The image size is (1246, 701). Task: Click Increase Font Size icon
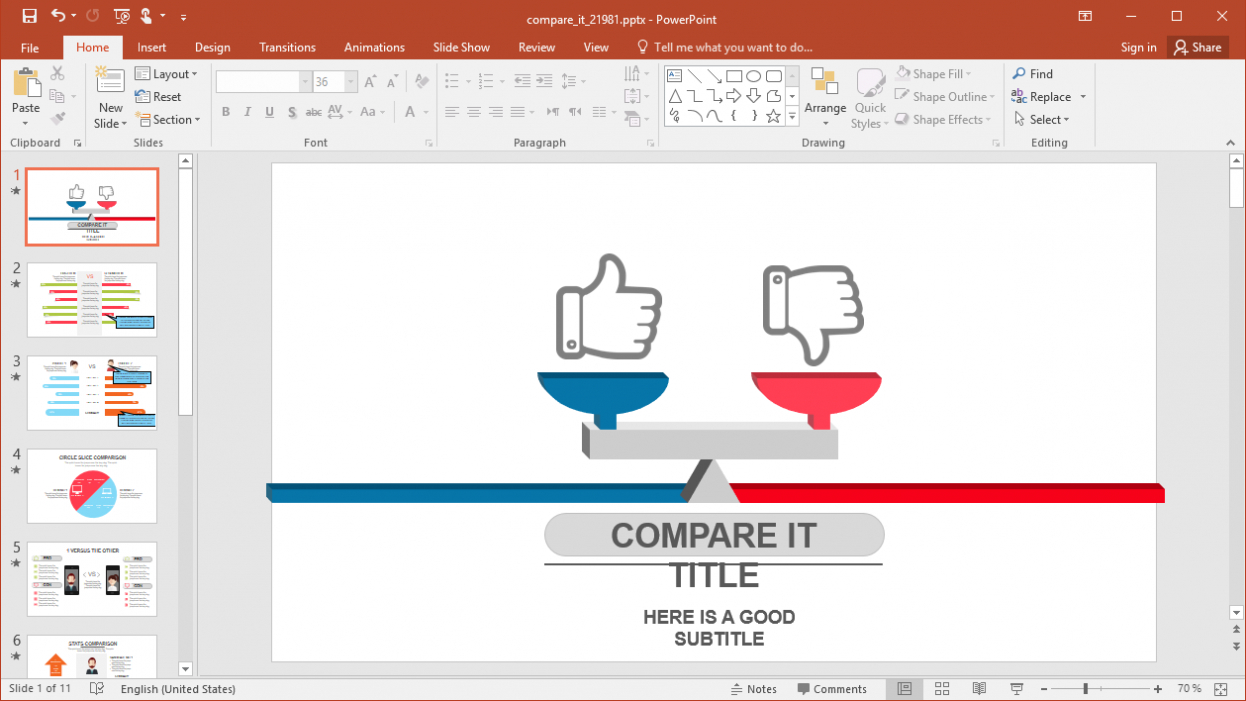[x=370, y=82]
